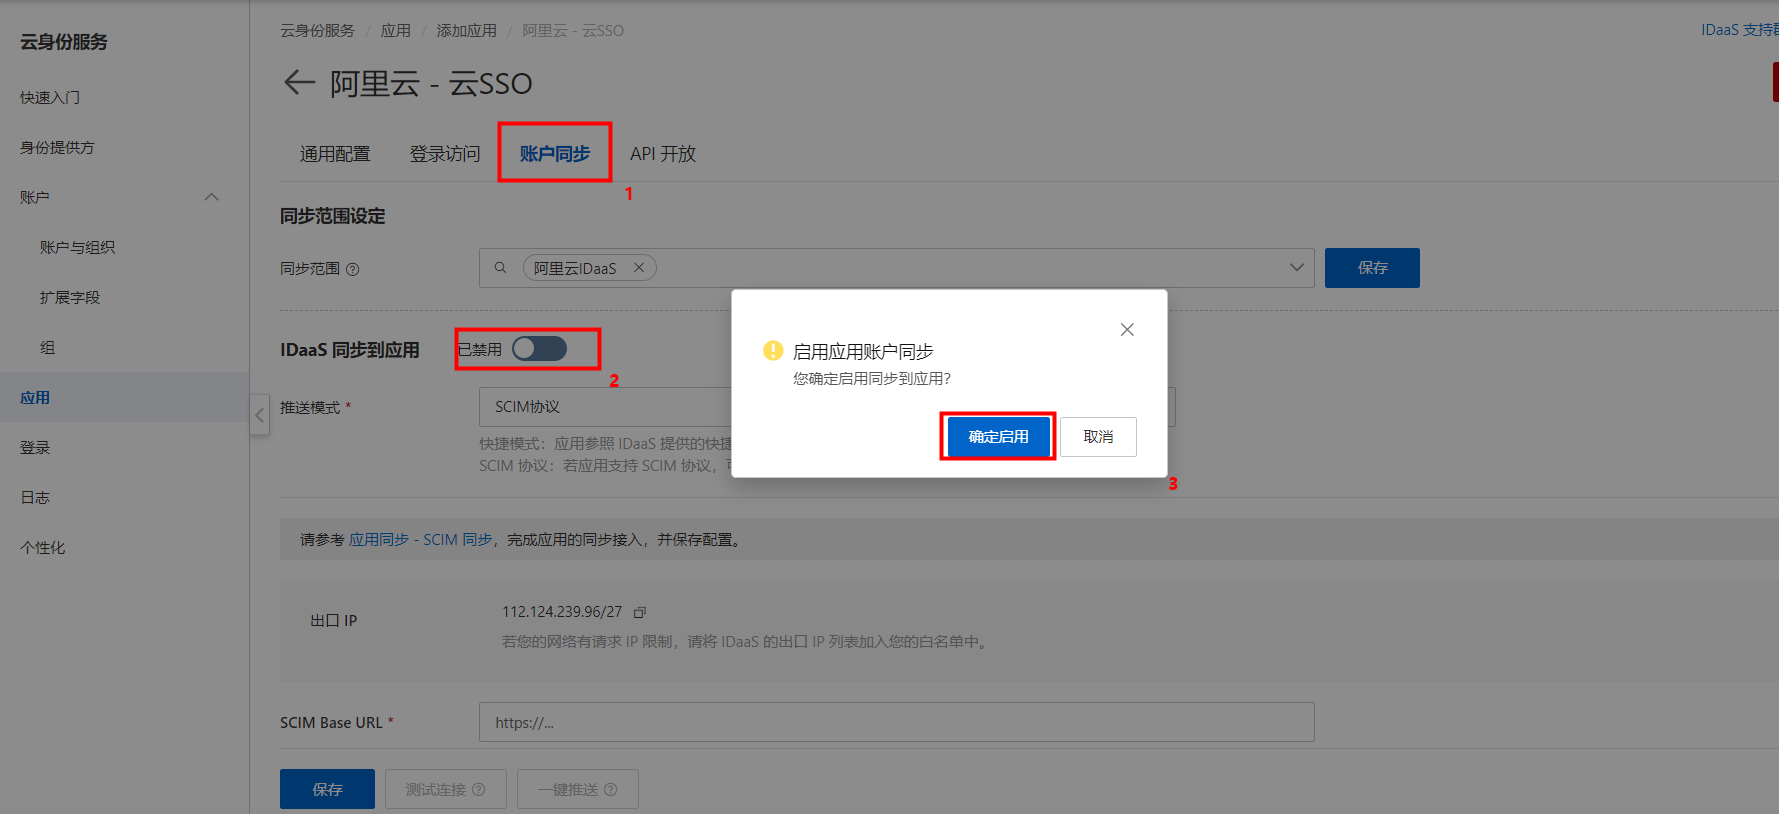Click 添加应用 in the breadcrumb
This screenshot has height=814, width=1779.
(x=466, y=30)
